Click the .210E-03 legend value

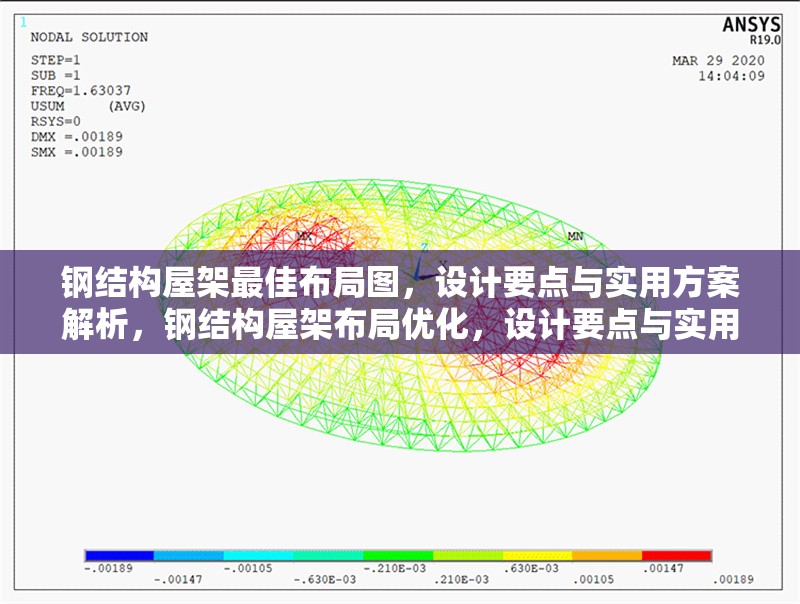[461, 579]
